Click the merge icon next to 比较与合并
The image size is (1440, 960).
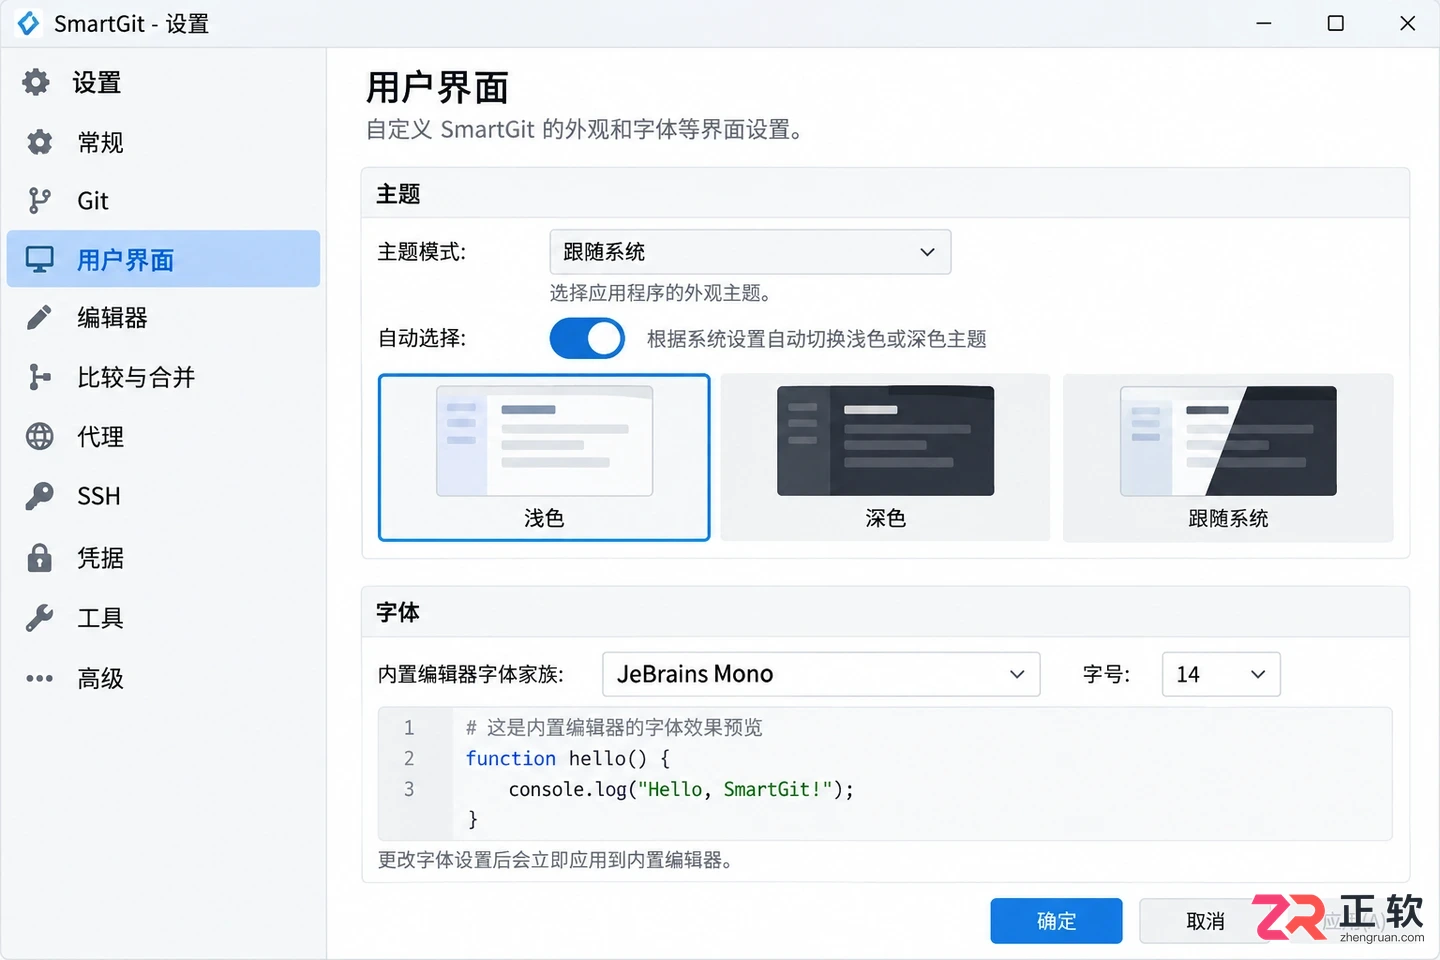pos(39,377)
